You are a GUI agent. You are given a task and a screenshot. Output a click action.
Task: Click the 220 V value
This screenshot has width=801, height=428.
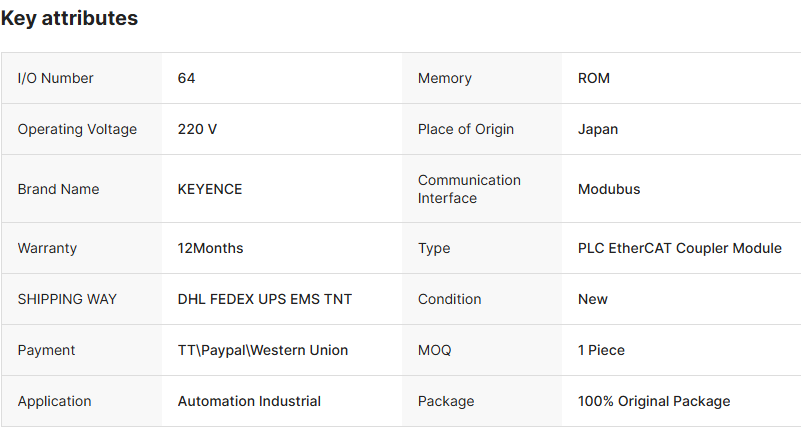197,129
